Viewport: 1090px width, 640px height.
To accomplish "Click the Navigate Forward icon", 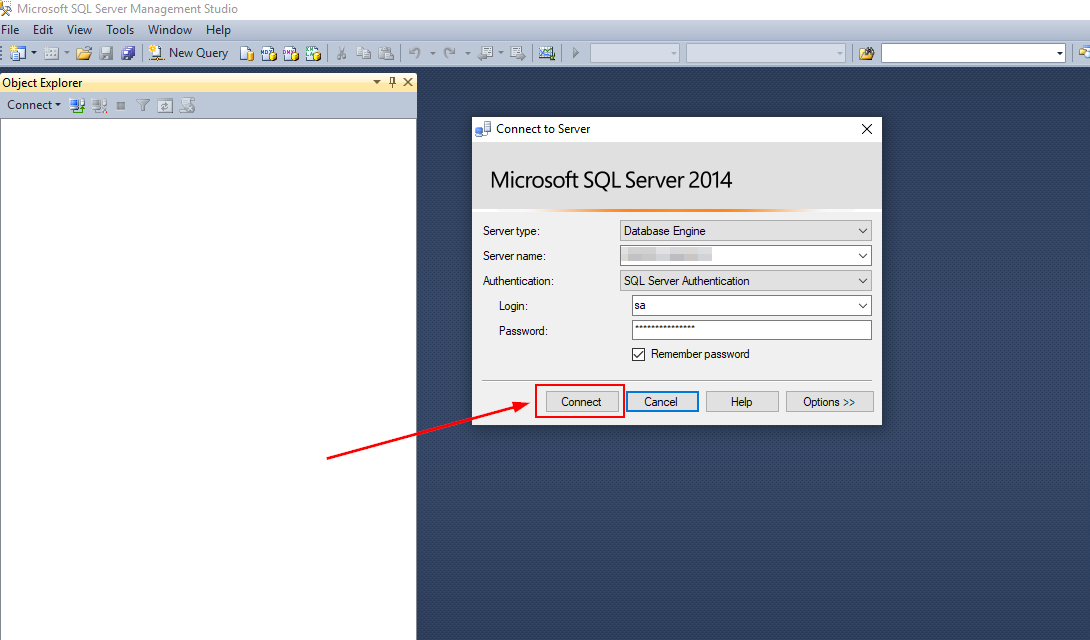I will click(518, 53).
